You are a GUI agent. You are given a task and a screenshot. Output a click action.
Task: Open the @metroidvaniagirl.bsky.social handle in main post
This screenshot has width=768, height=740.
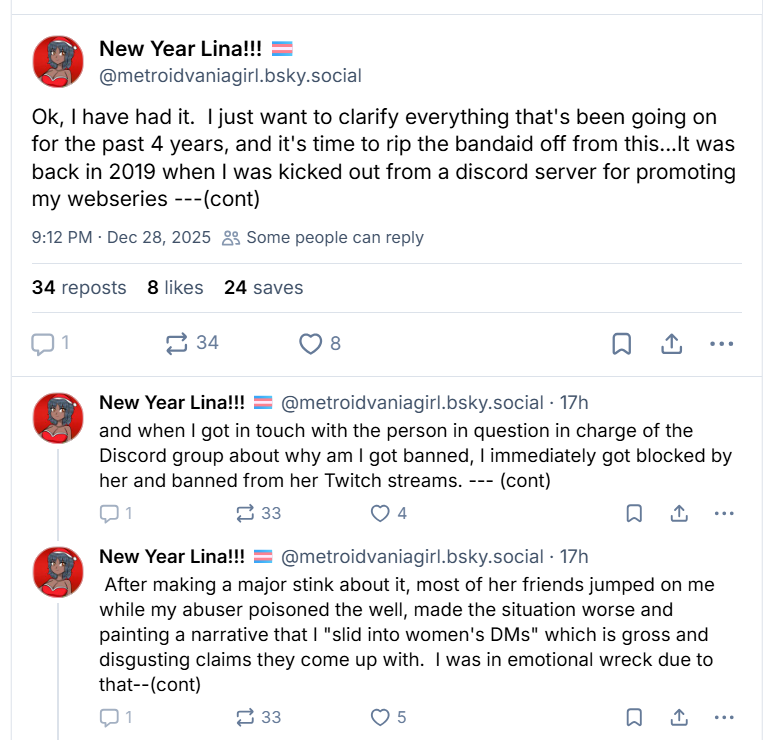230,76
